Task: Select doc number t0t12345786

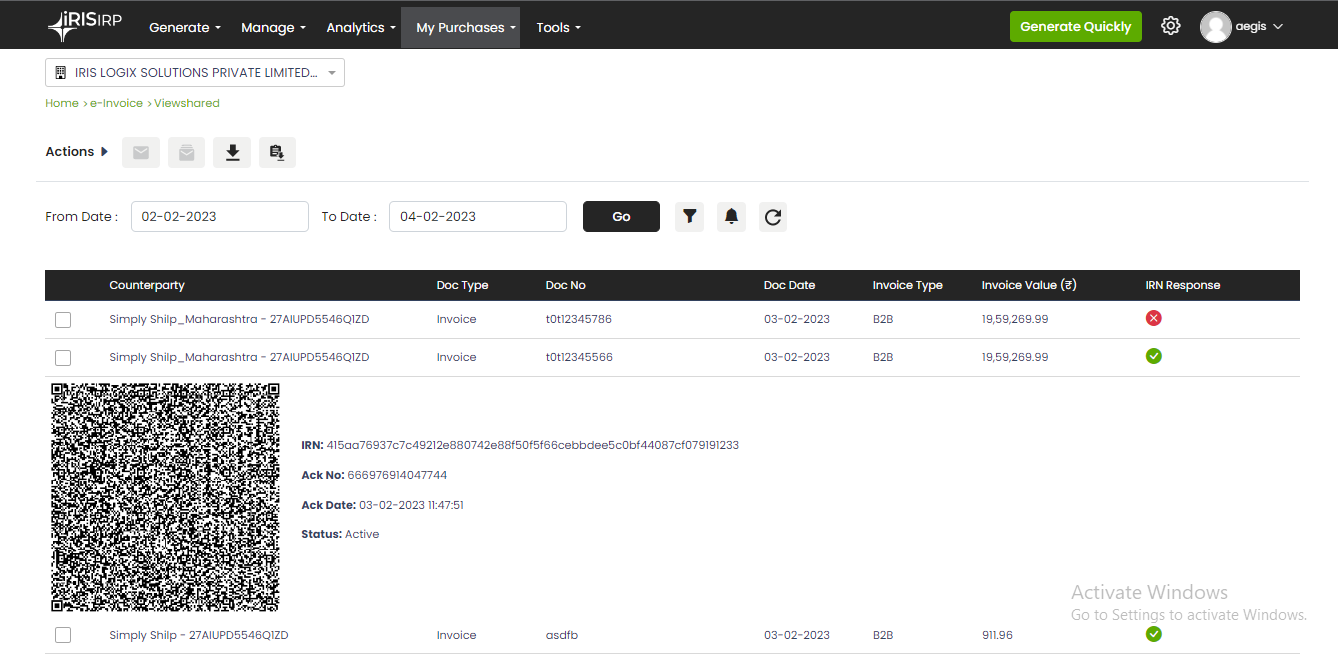Action: click(578, 319)
